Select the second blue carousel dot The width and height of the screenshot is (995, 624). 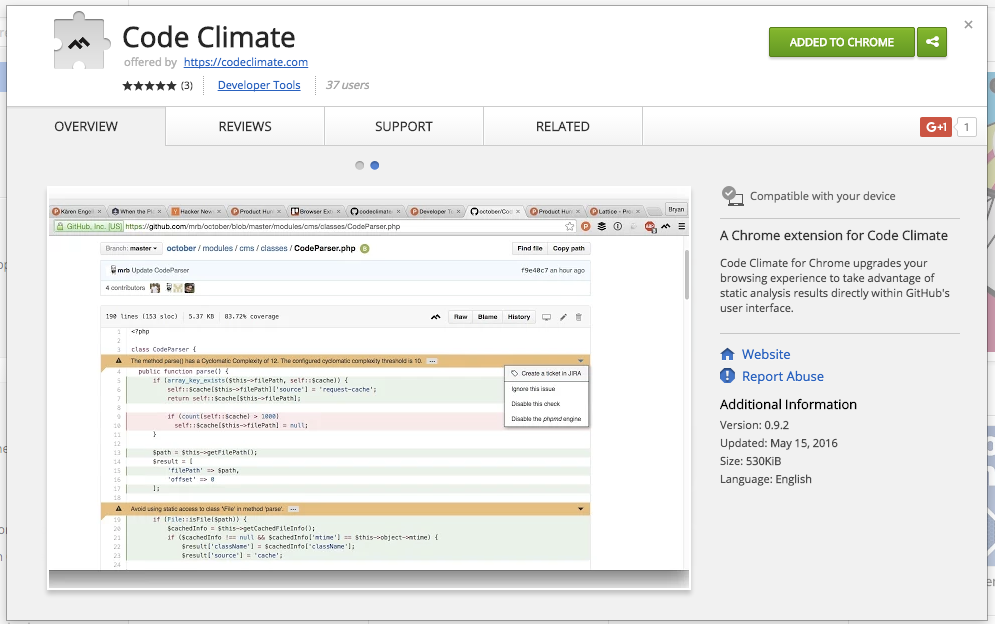pyautogui.click(x=375, y=165)
